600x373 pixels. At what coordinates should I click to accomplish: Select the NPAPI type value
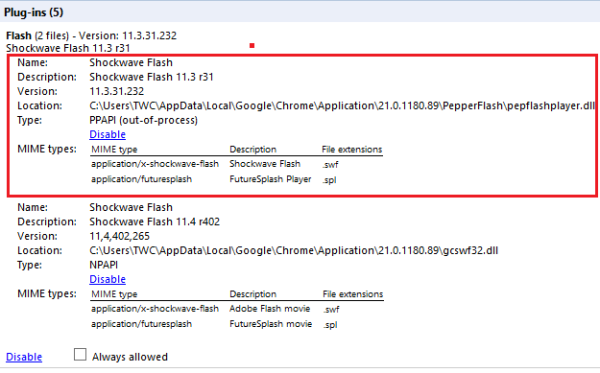click(x=104, y=265)
